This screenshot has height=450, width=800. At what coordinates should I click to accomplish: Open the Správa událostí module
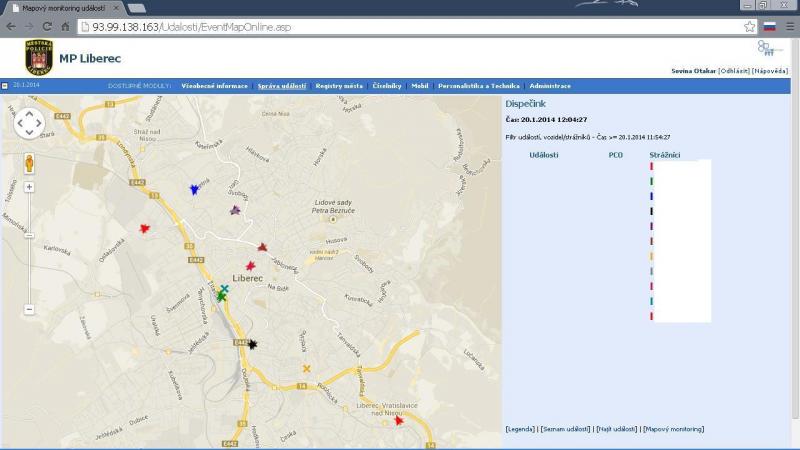(281, 86)
